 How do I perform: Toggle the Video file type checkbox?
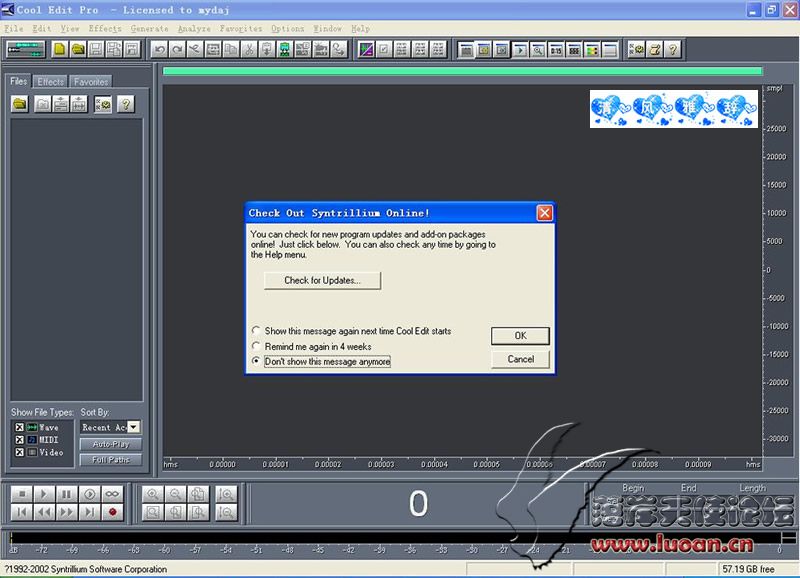tap(19, 452)
